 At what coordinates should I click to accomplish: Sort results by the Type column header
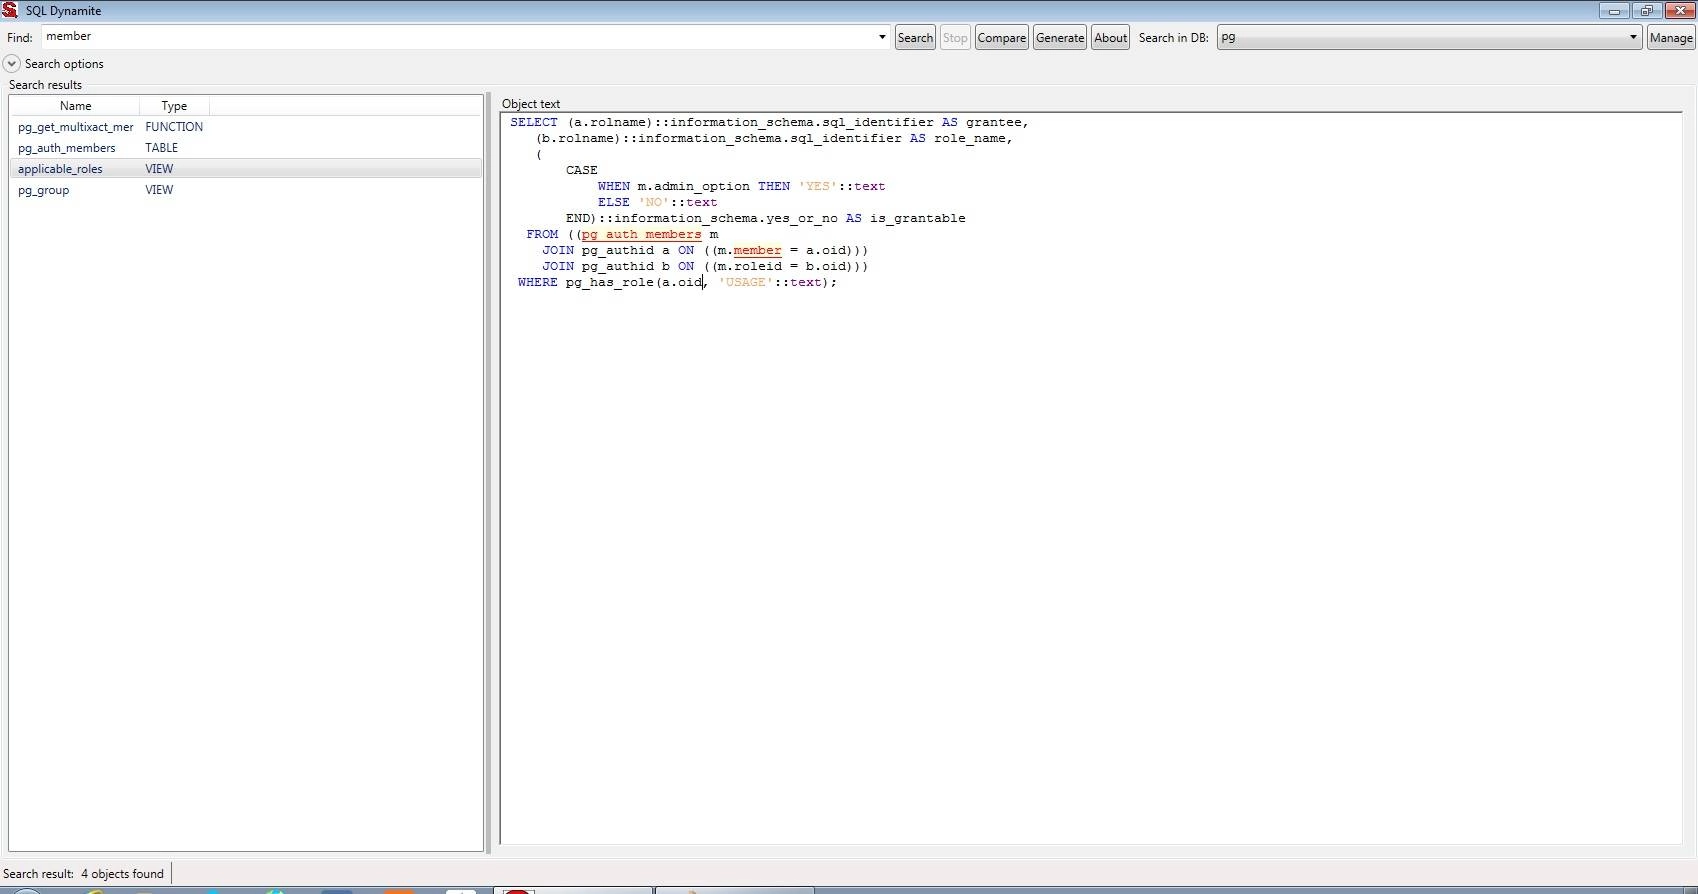click(x=174, y=106)
